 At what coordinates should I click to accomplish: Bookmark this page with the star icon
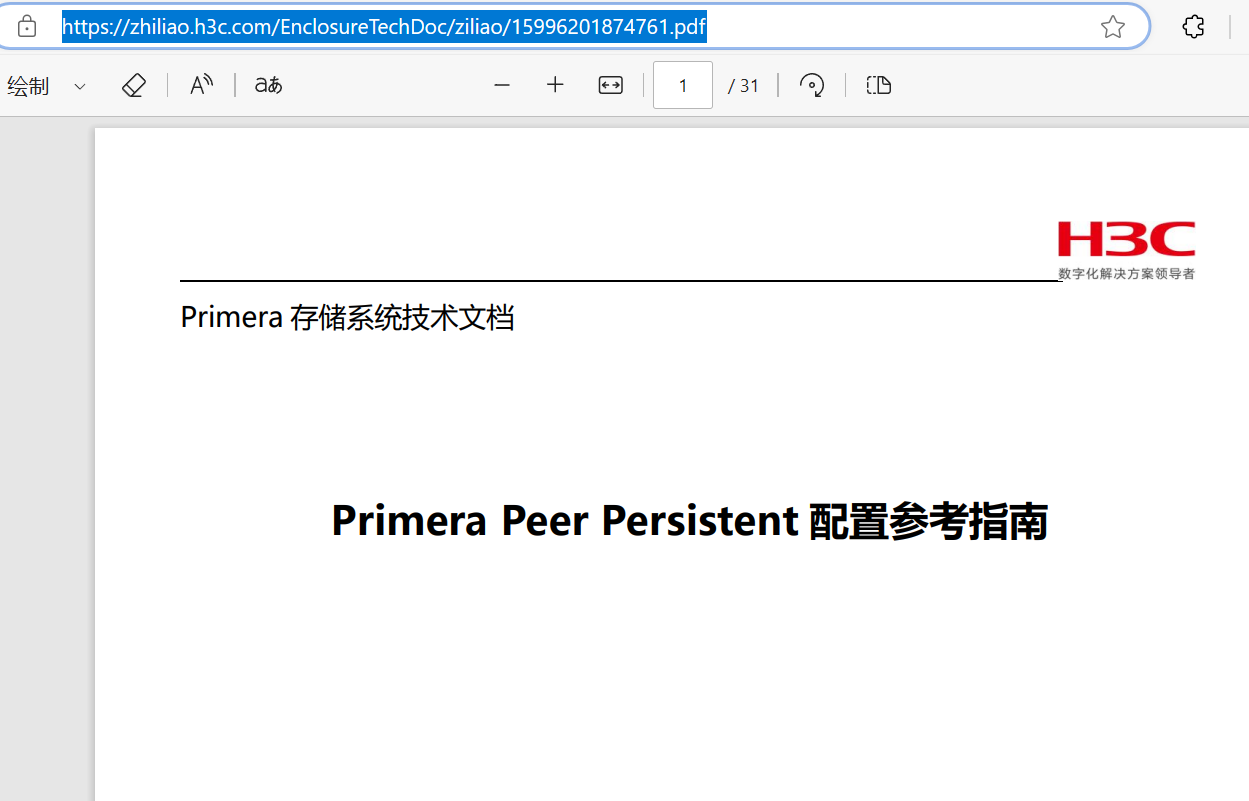coord(1113,27)
